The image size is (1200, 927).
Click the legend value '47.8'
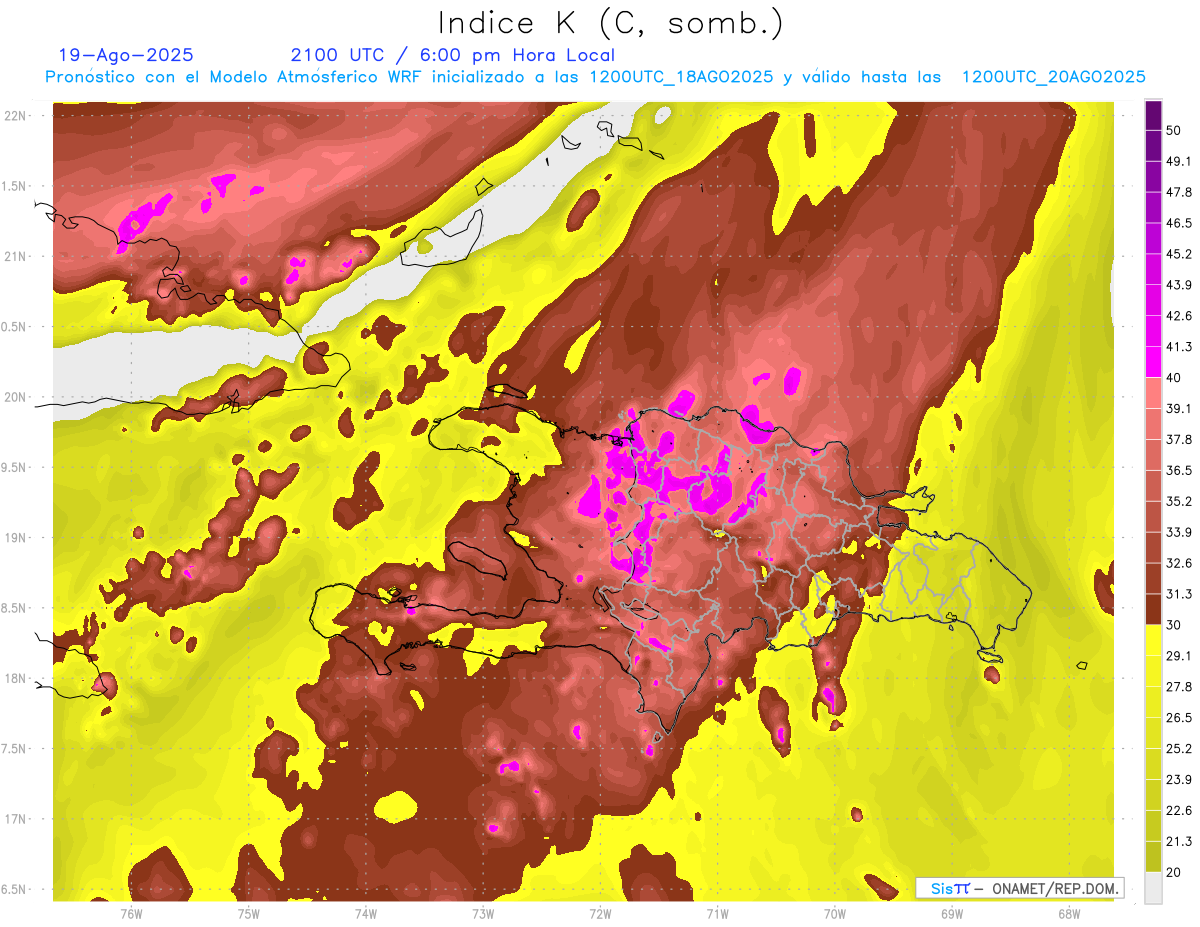pyautogui.click(x=1179, y=193)
